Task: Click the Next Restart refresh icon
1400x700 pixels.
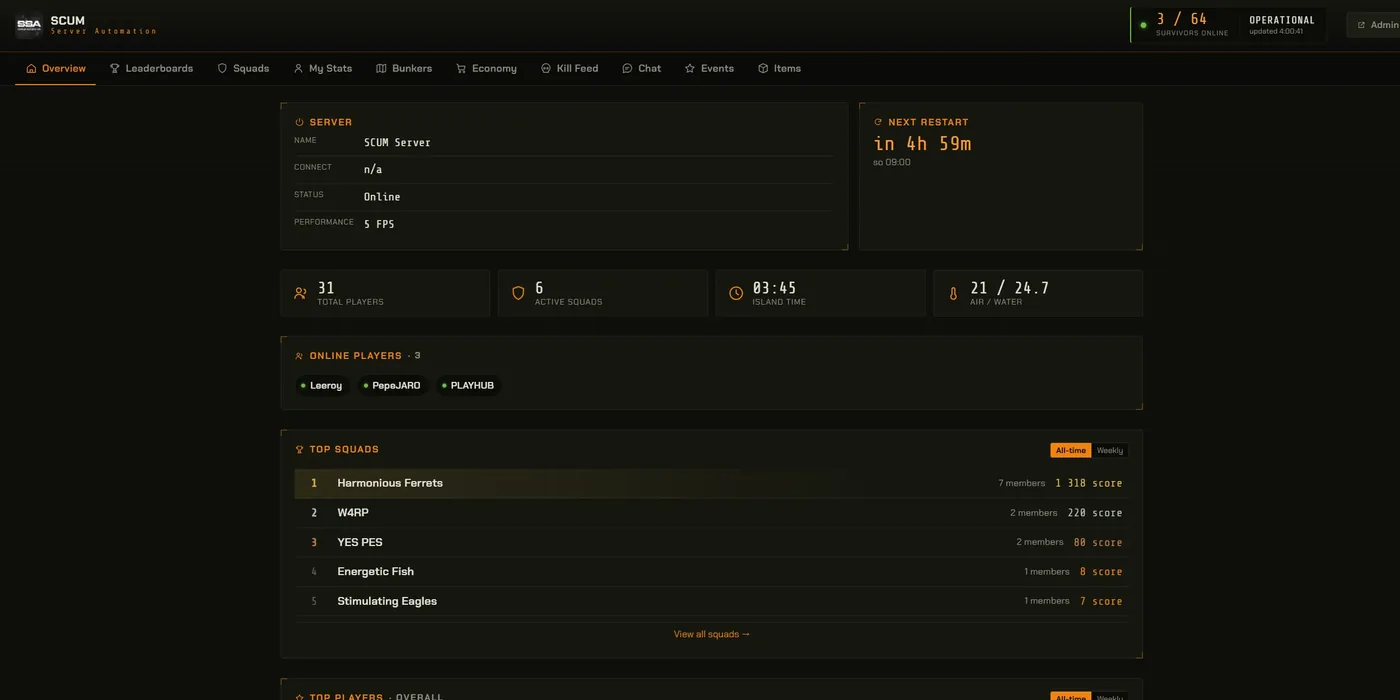Action: [878, 122]
